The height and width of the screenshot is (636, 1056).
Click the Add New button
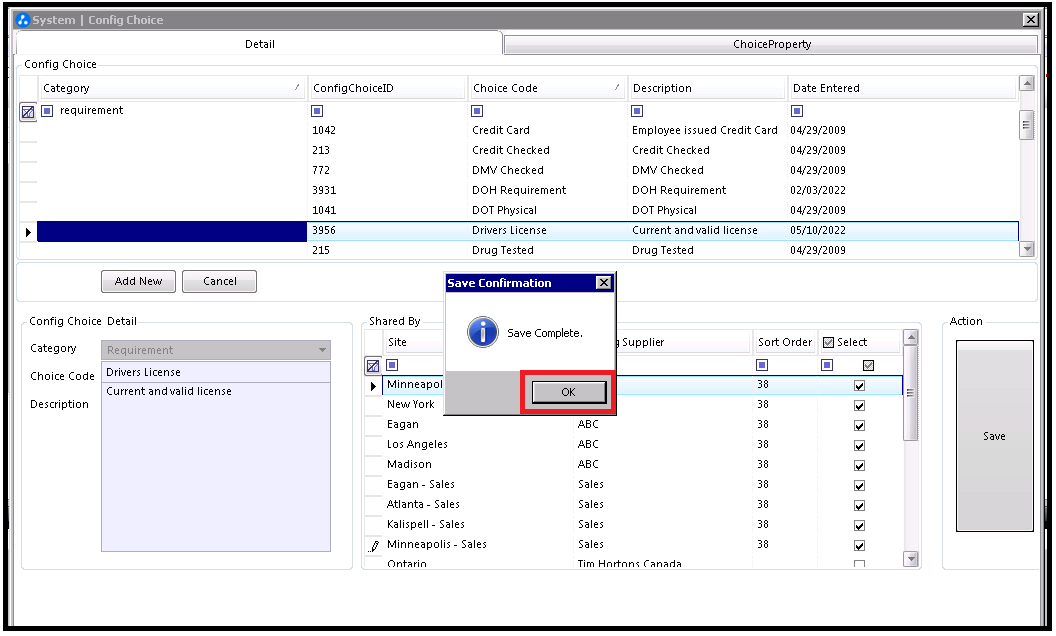(138, 282)
